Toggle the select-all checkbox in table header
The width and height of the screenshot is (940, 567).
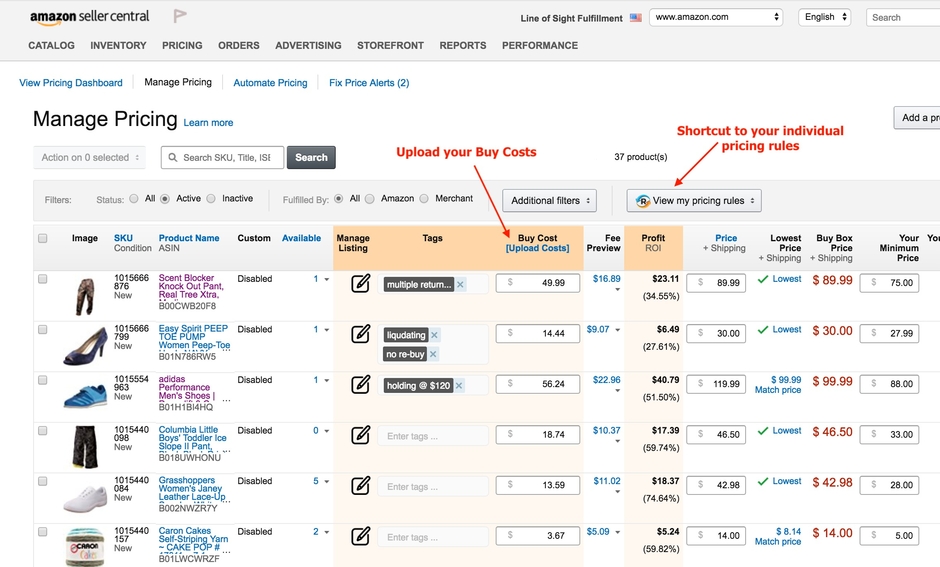(43, 239)
